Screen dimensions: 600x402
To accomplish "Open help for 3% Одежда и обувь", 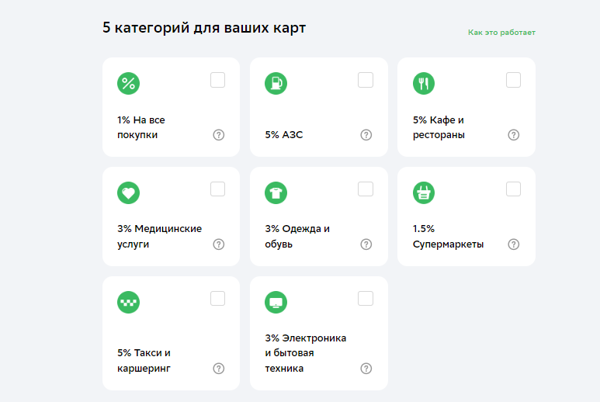I will 366,244.
